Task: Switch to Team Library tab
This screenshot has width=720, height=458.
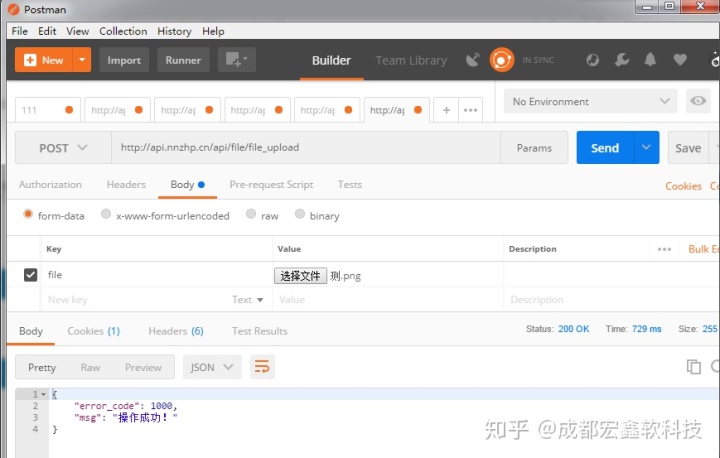Action: [x=411, y=60]
